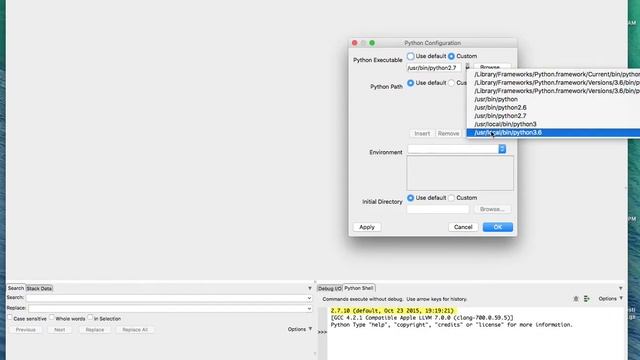Switch to the Debug I/O tab
640x360 pixels.
(330, 288)
